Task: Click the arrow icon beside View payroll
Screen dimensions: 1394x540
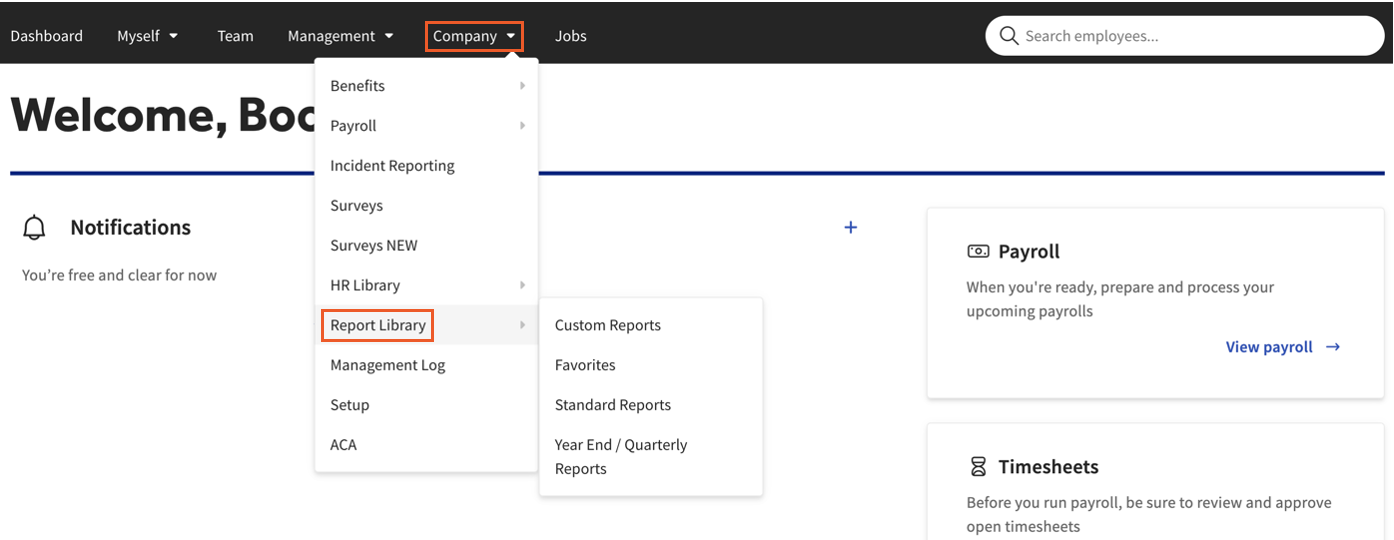Action: pyautogui.click(x=1333, y=347)
